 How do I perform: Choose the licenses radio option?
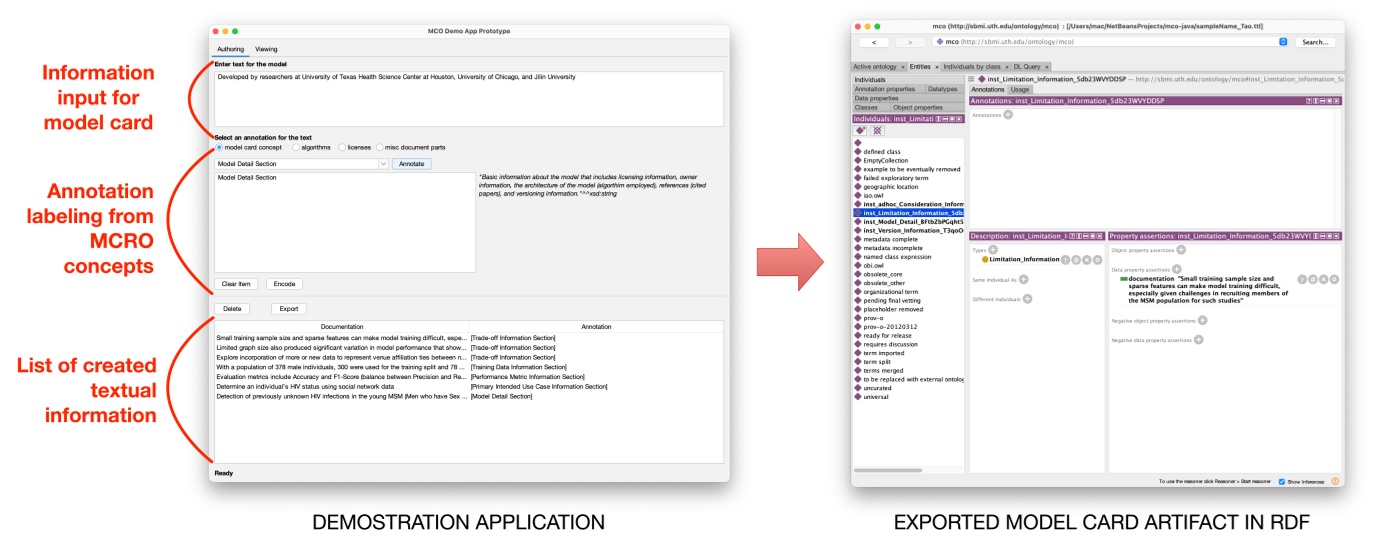(x=341, y=147)
